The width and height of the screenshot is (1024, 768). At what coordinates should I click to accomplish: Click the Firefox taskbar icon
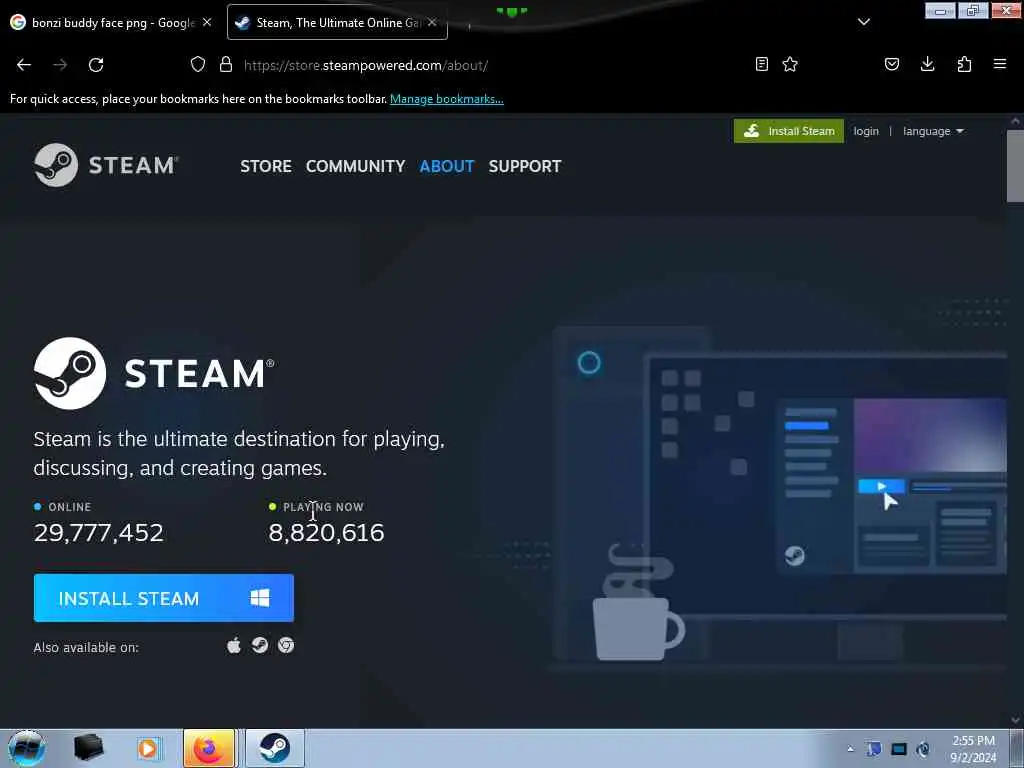click(x=209, y=748)
